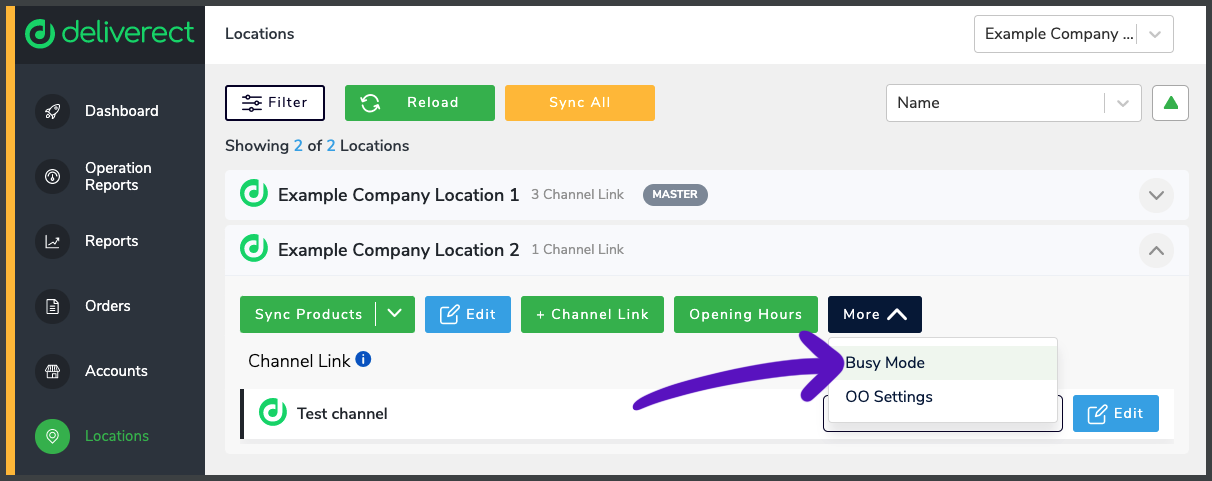Edit Example Company Location 2
The width and height of the screenshot is (1212, 481).
pyautogui.click(x=468, y=314)
